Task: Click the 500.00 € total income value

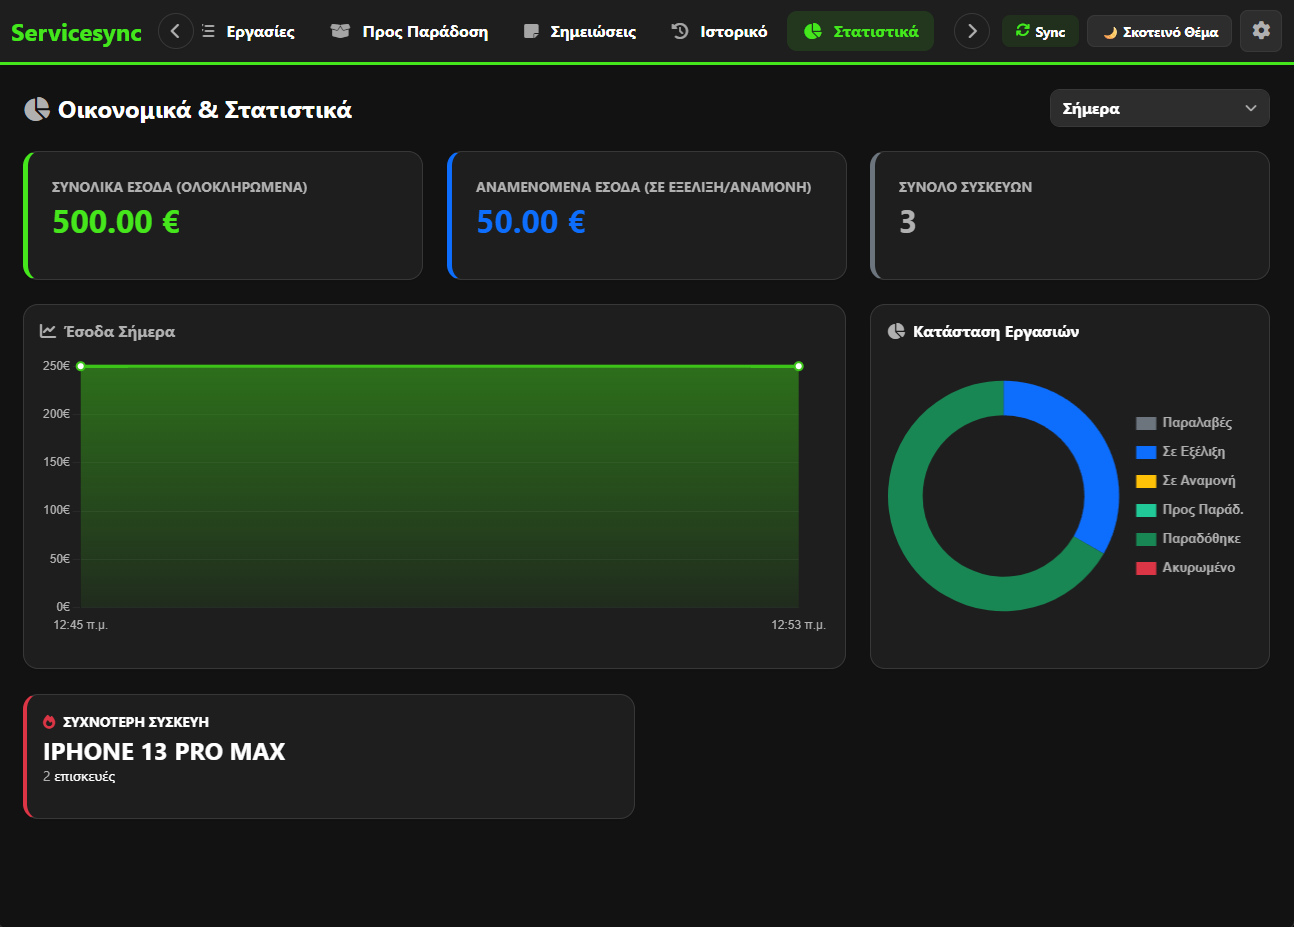Action: [116, 222]
